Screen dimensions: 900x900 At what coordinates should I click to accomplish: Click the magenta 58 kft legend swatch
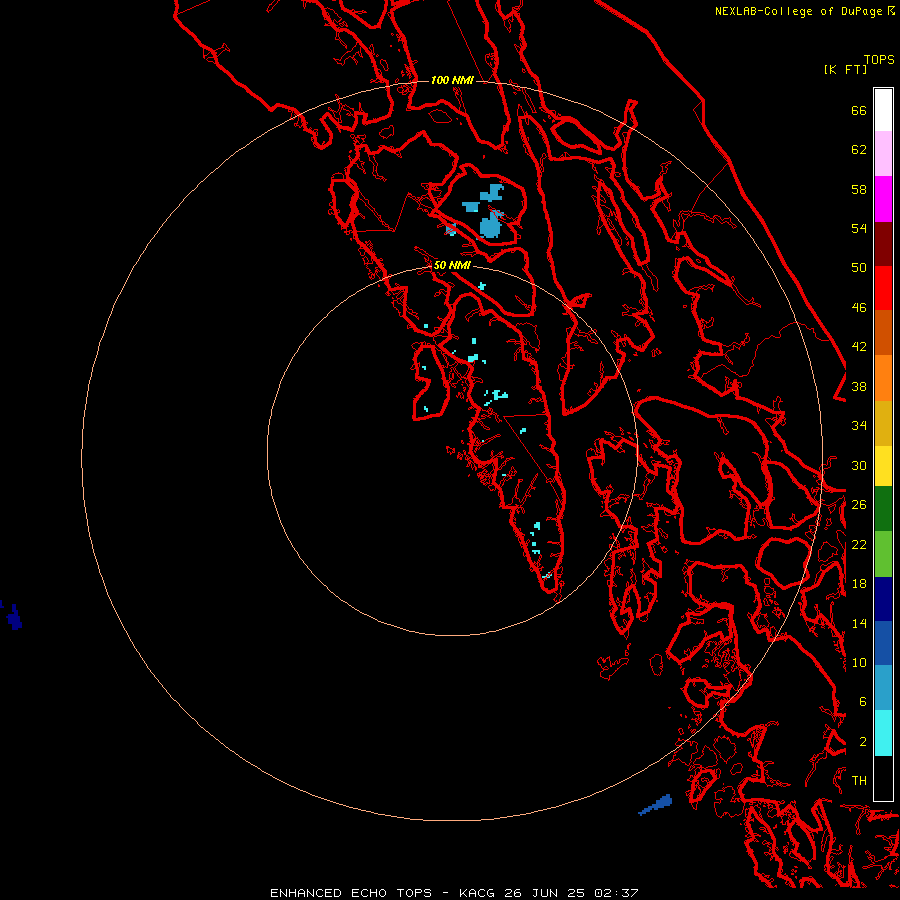point(883,199)
